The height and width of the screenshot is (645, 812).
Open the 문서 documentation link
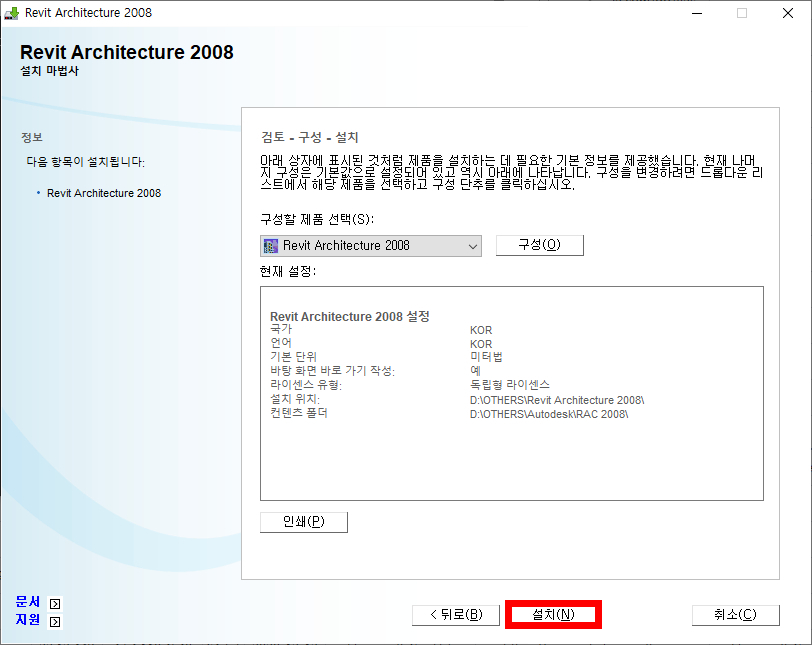27,602
